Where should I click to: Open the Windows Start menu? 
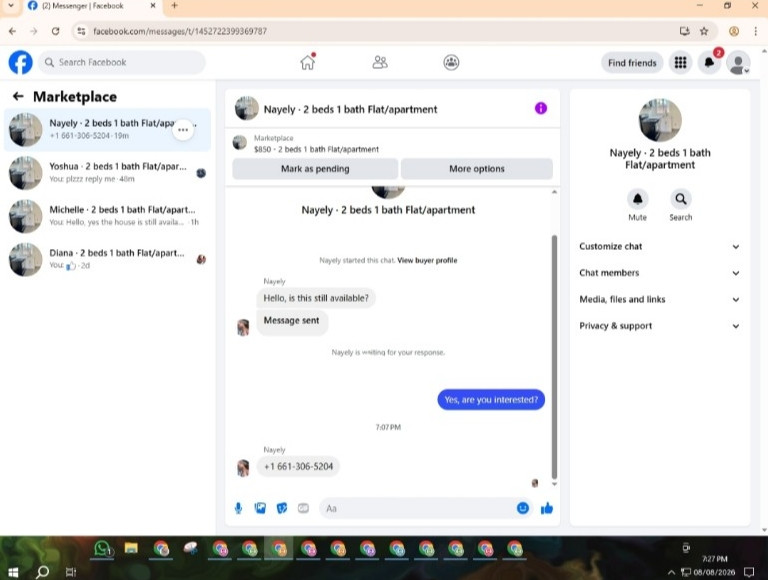(13, 572)
